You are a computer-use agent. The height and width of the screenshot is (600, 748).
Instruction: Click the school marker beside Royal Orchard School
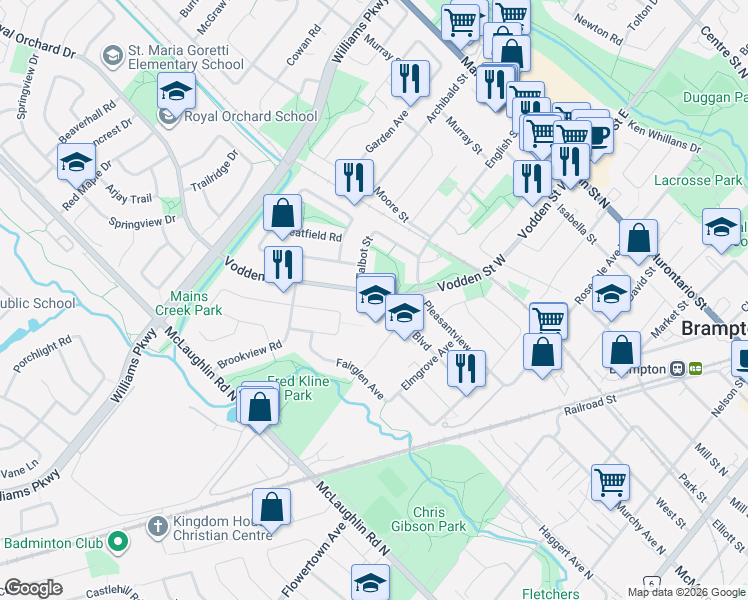coord(177,94)
